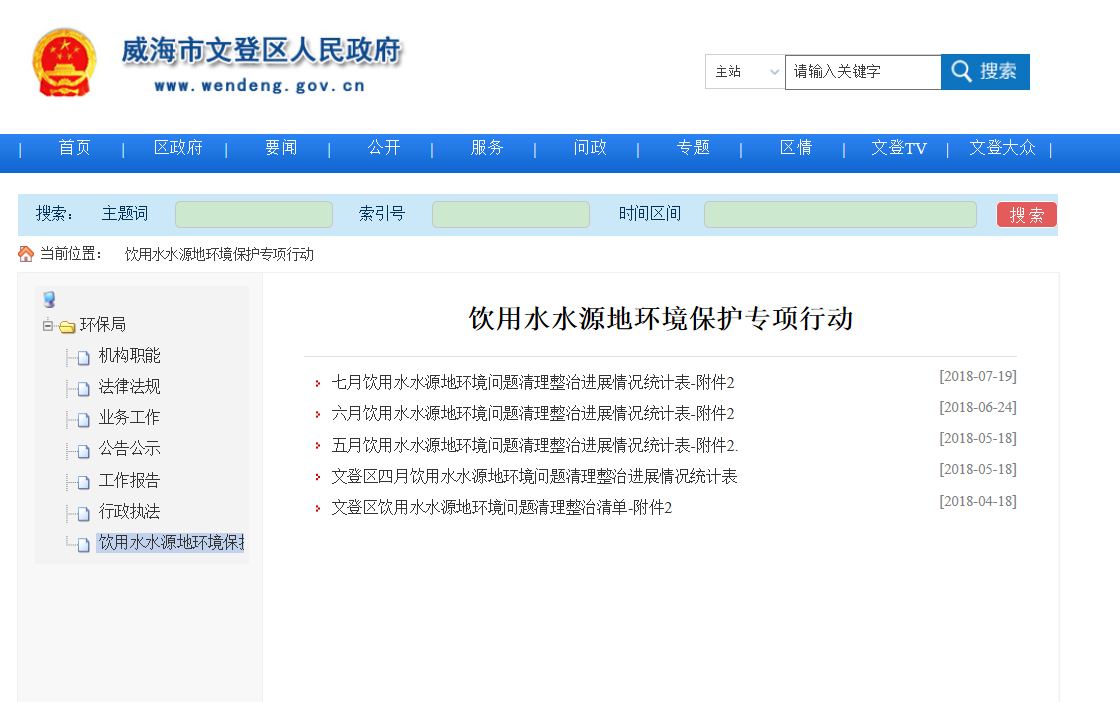This screenshot has height=702, width=1120.
Task: Click the 时间区间 input field
Action: tap(840, 214)
